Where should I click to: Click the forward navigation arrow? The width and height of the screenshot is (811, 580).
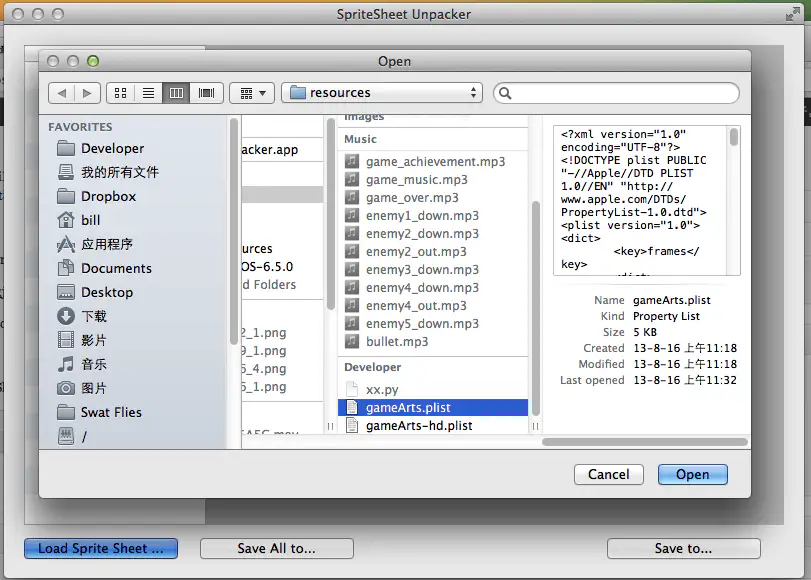coord(87,93)
